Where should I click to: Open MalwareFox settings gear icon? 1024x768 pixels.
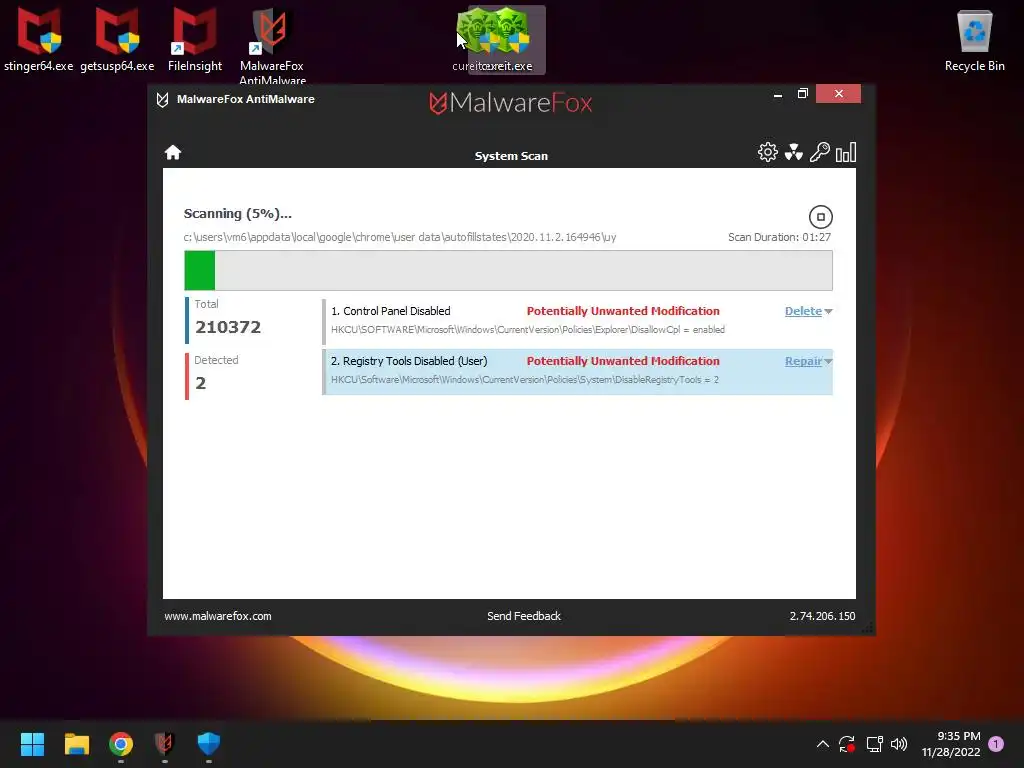point(767,152)
